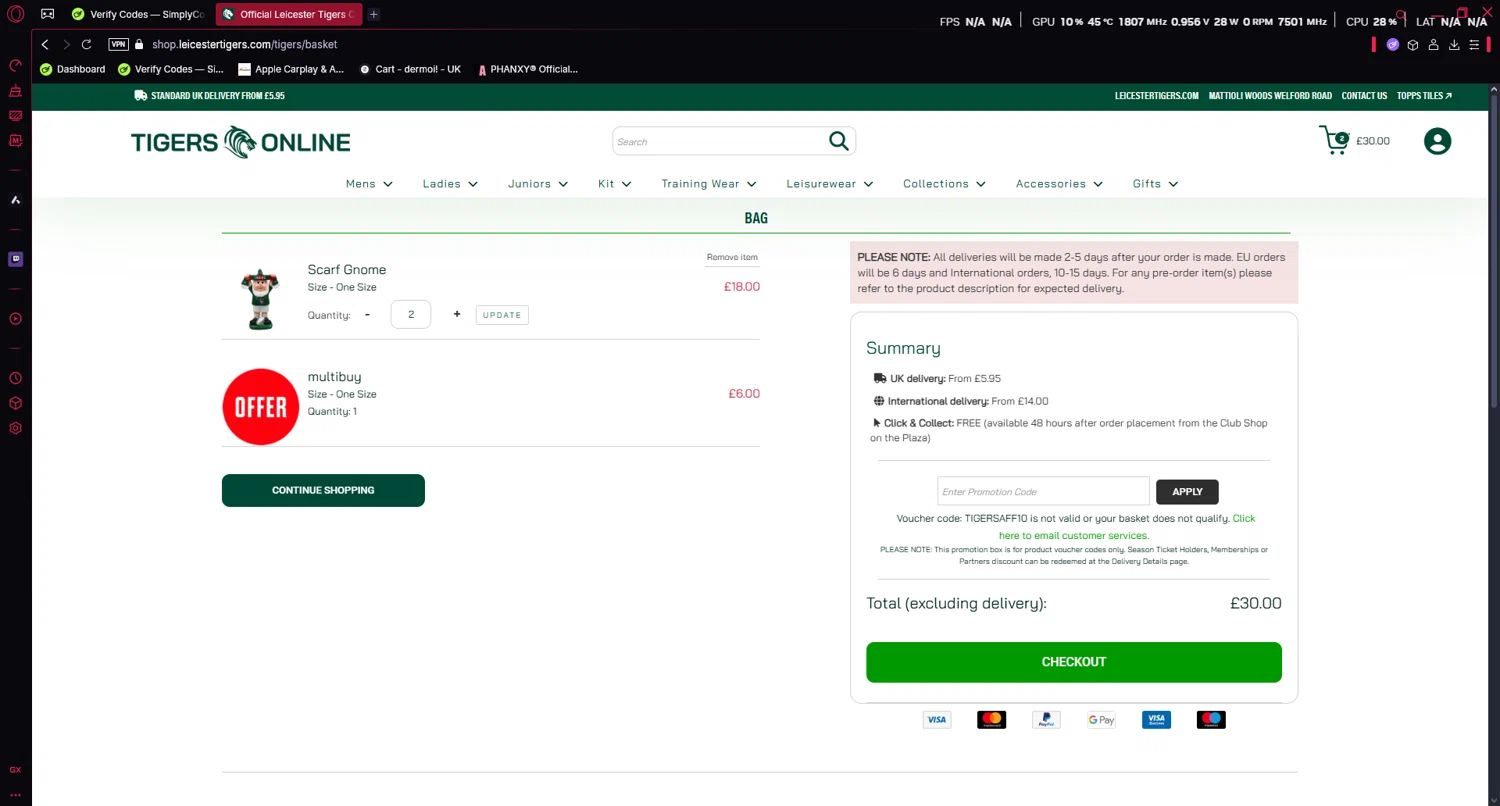1500x806 pixels.
Task: Open the Topps Tiles external link
Action: click(1424, 96)
